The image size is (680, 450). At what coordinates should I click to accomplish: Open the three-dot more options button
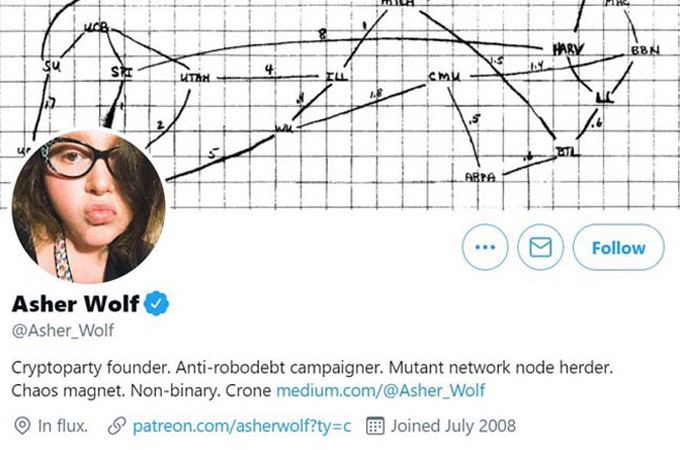pyautogui.click(x=485, y=247)
